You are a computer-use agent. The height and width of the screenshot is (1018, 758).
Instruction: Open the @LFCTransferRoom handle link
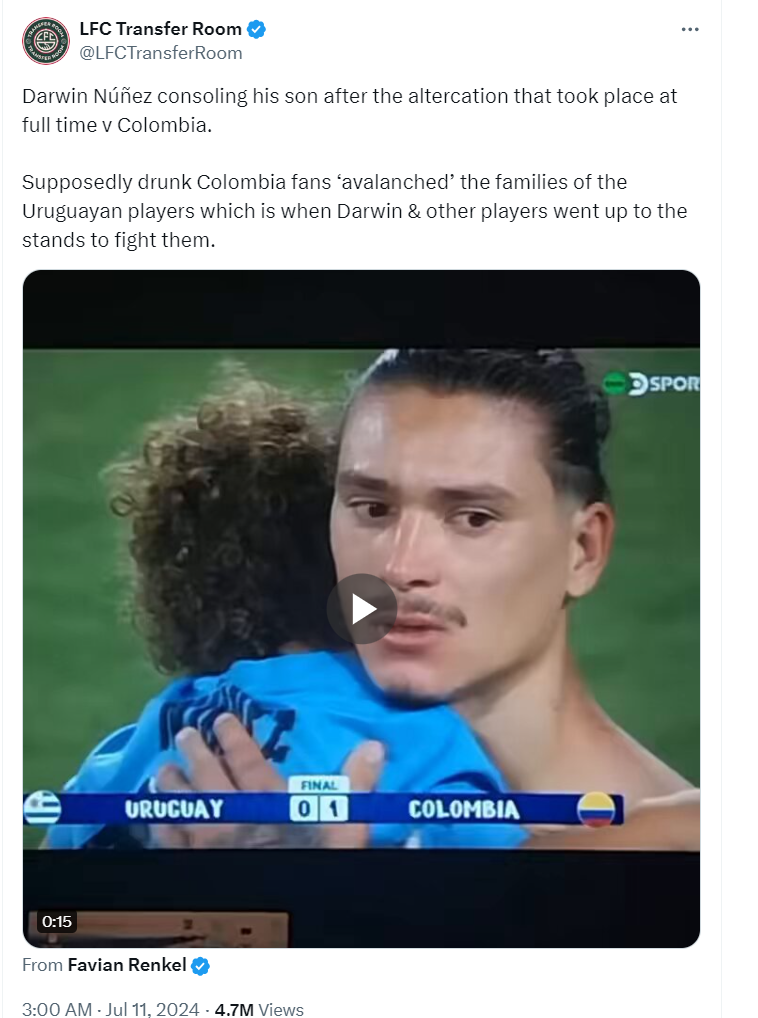[161, 53]
